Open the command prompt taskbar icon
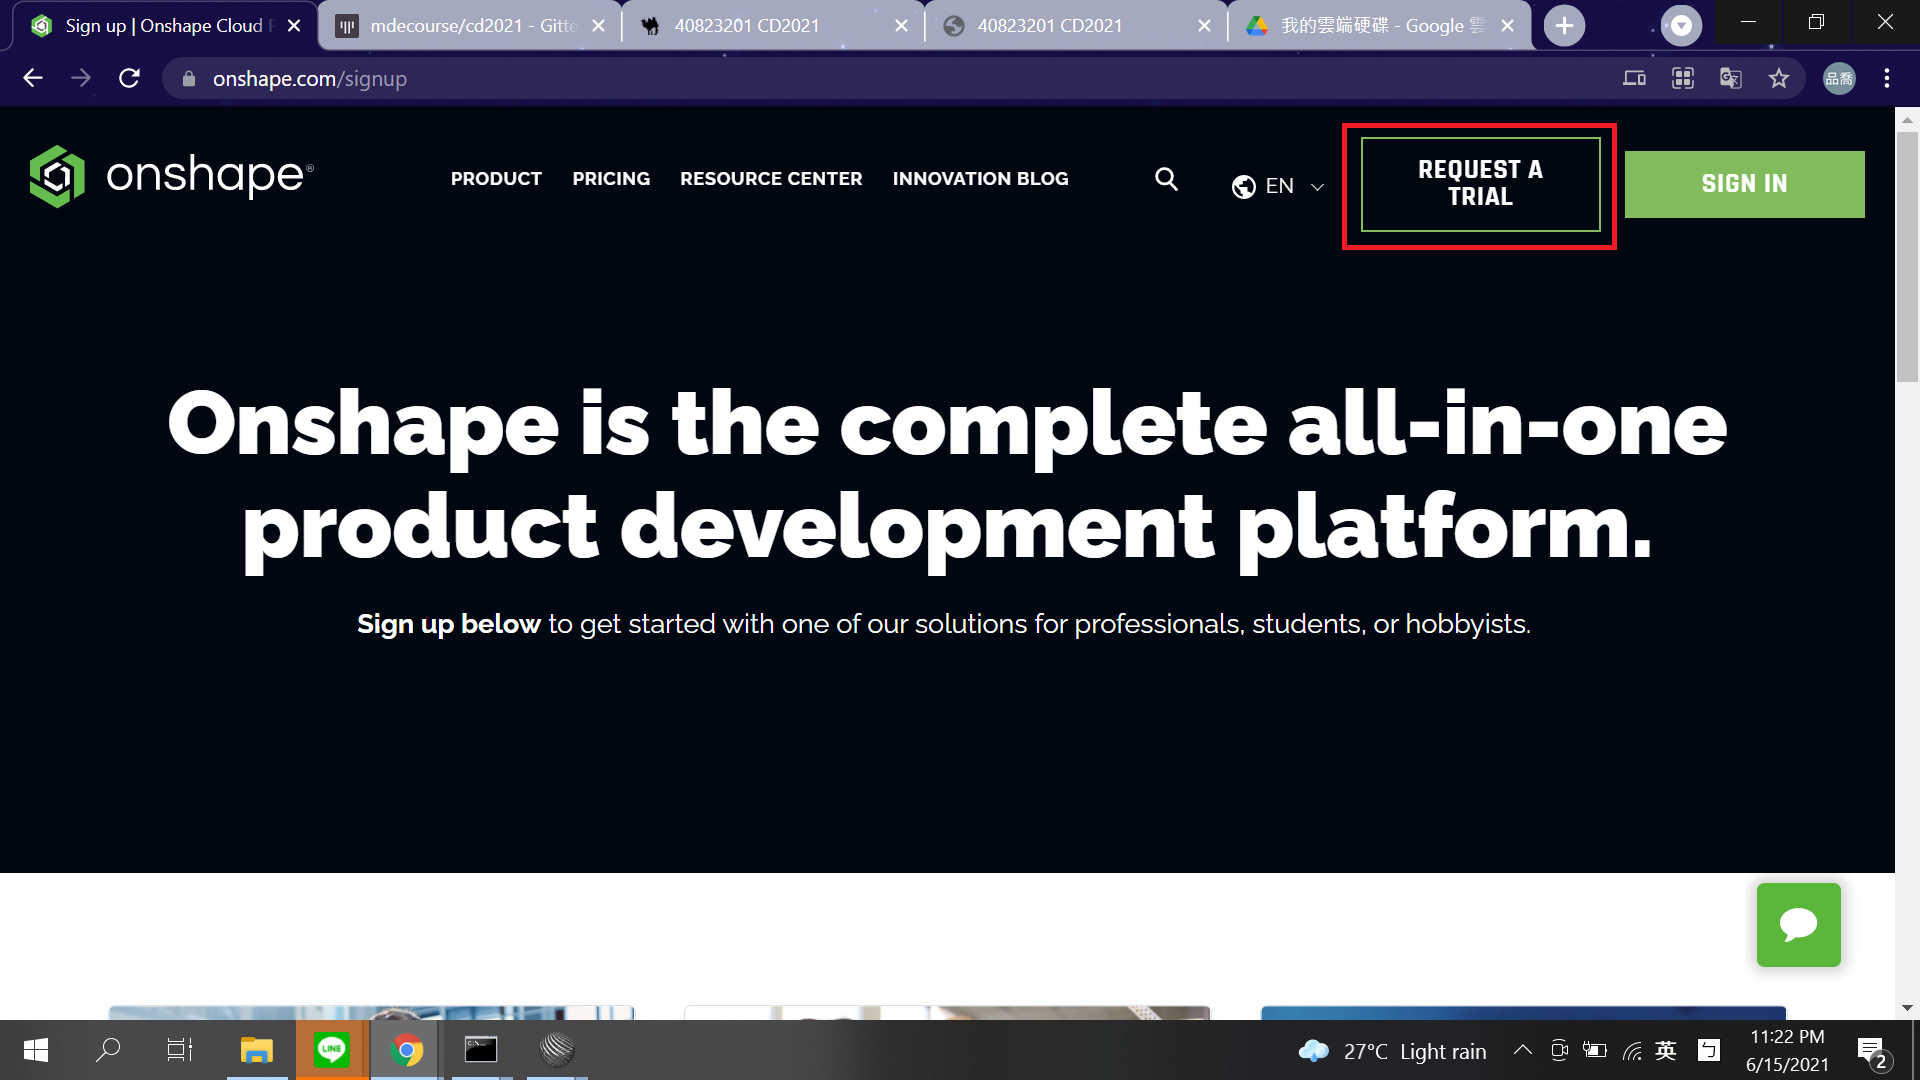This screenshot has width=1920, height=1080. click(x=481, y=1050)
